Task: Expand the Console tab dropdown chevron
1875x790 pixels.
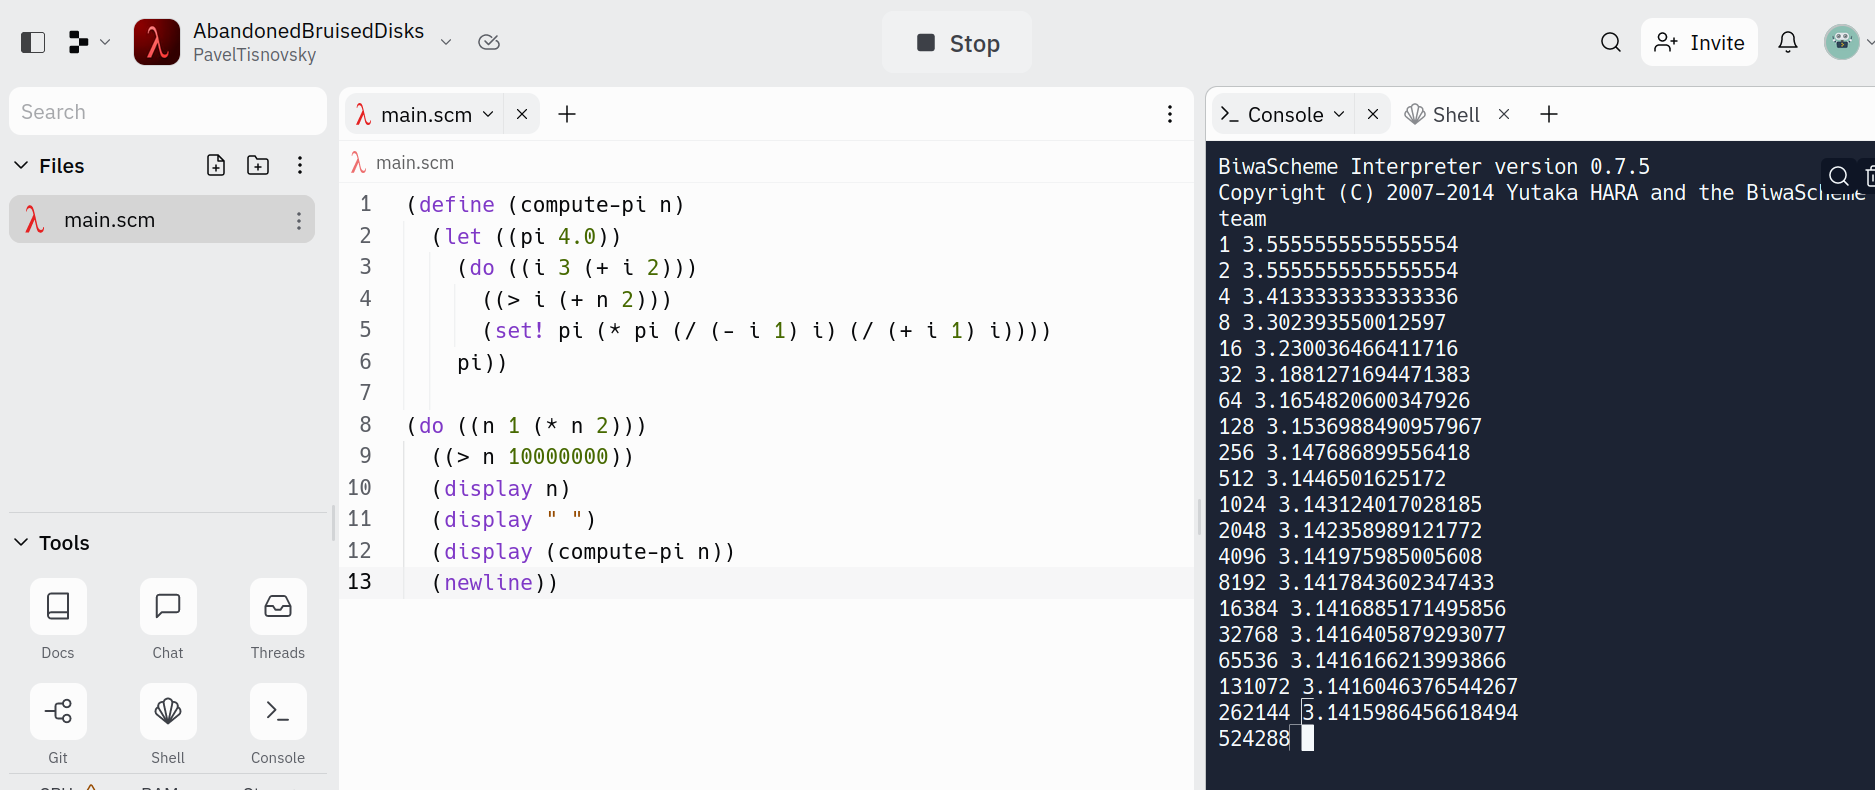Action: click(x=1339, y=114)
